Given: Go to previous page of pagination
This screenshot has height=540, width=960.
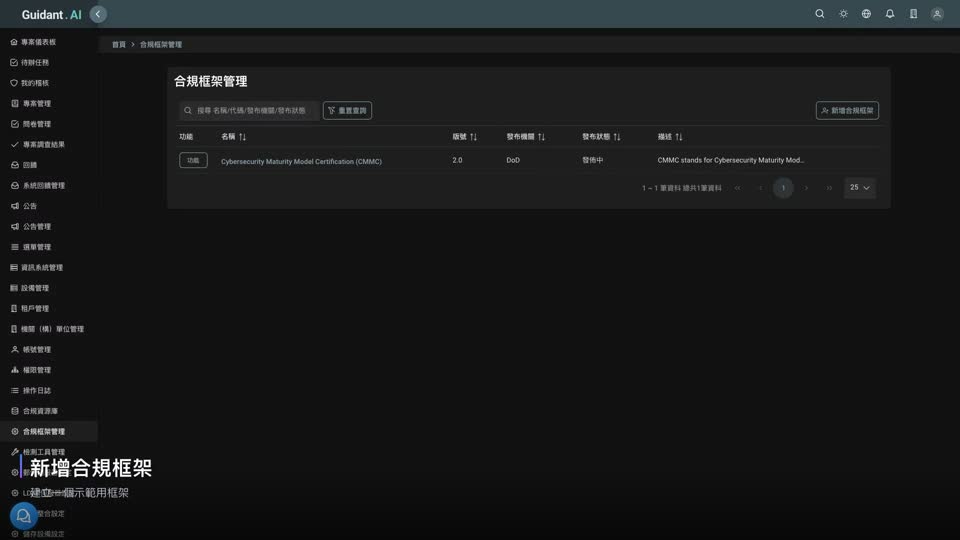Looking at the screenshot, I should tap(760, 188).
